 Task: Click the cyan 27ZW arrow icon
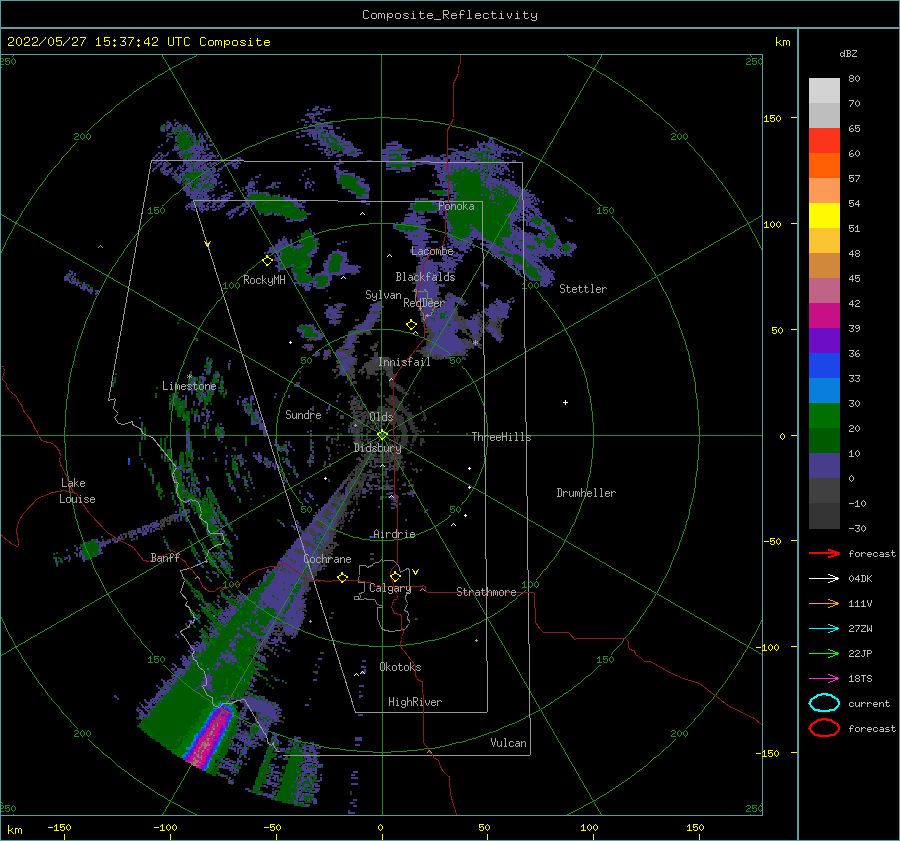coord(824,629)
